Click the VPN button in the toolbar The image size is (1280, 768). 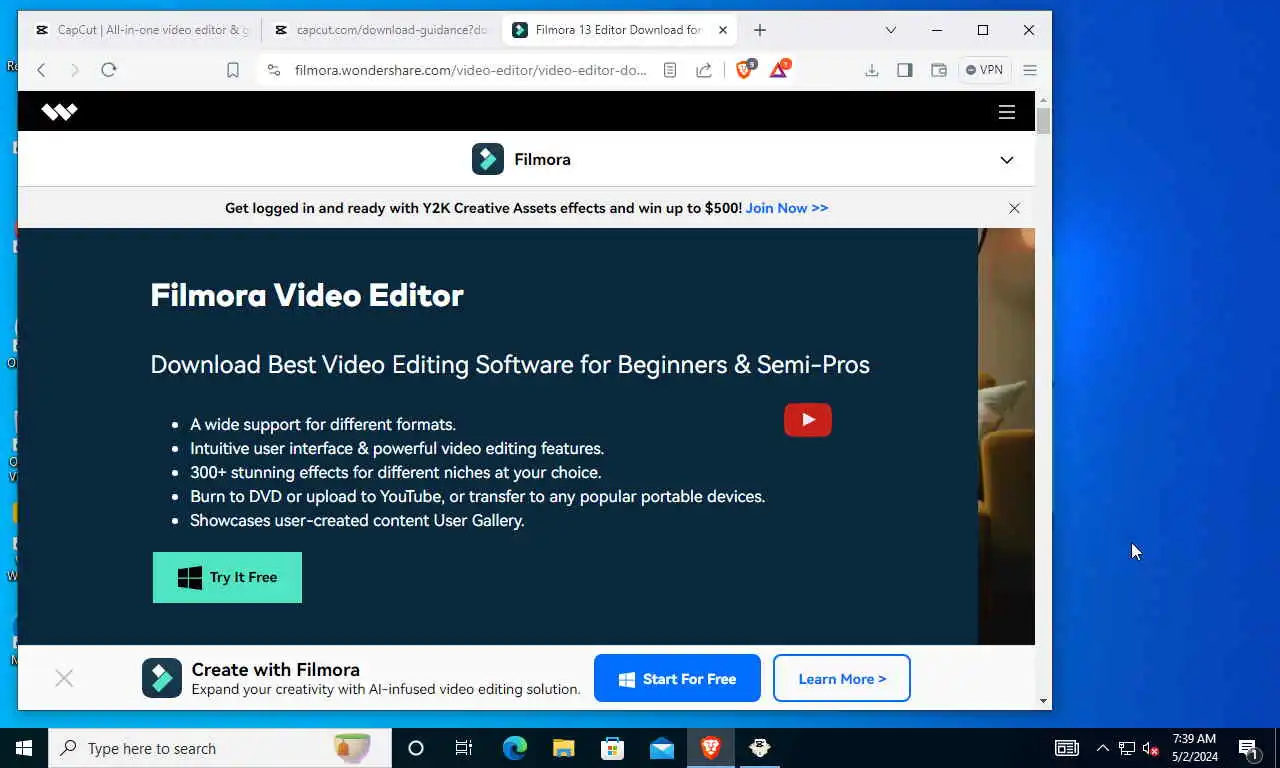[x=984, y=70]
